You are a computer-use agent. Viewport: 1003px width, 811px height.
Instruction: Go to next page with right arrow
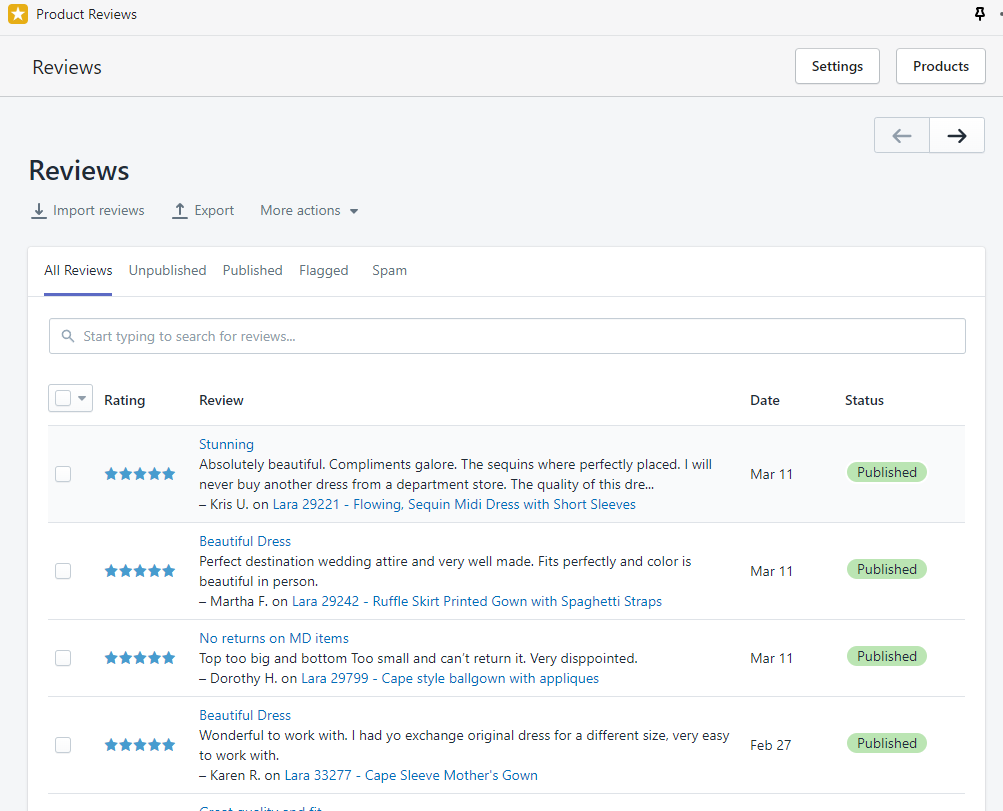tap(957, 136)
